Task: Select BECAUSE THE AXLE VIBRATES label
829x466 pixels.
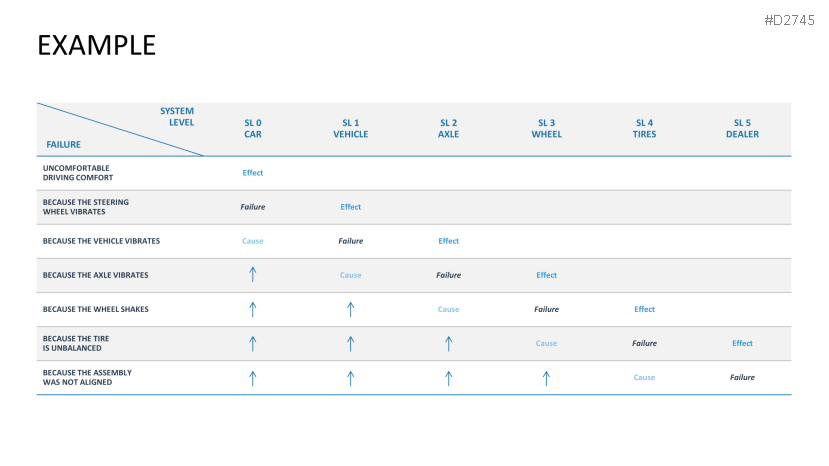Action: (x=95, y=275)
